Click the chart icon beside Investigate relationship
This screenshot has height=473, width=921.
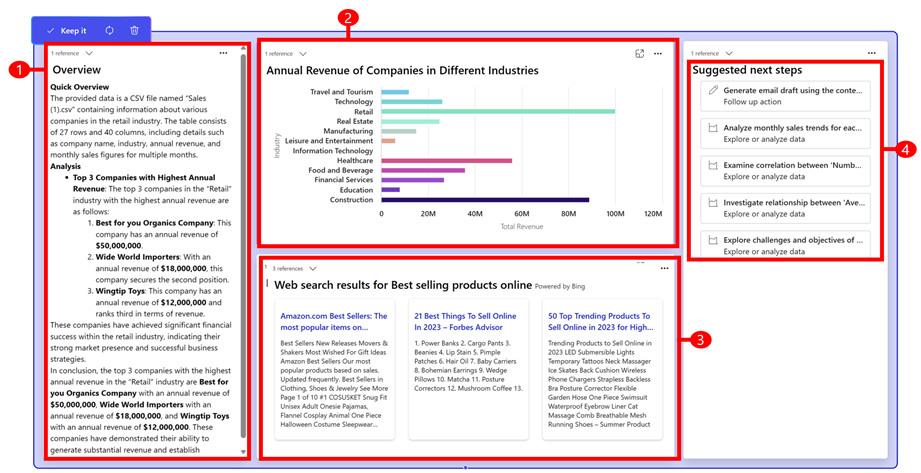click(713, 203)
